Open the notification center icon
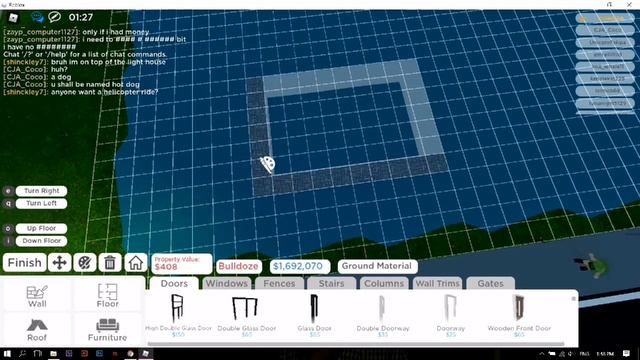Image resolution: width=640 pixels, height=360 pixels. coord(626,353)
